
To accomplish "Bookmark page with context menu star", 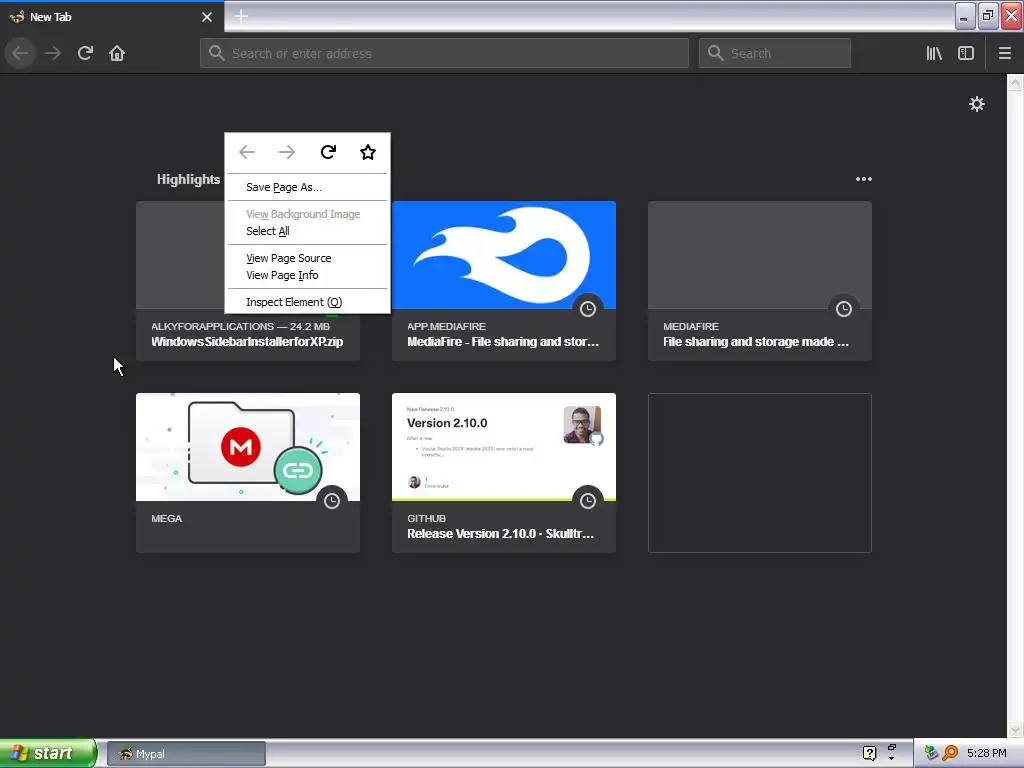I will coord(368,152).
